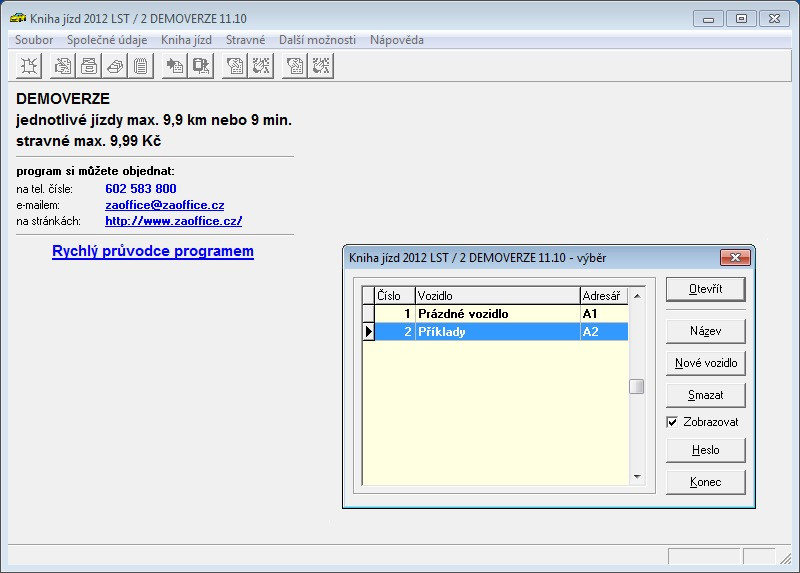Click the Číslo column header

(395, 296)
